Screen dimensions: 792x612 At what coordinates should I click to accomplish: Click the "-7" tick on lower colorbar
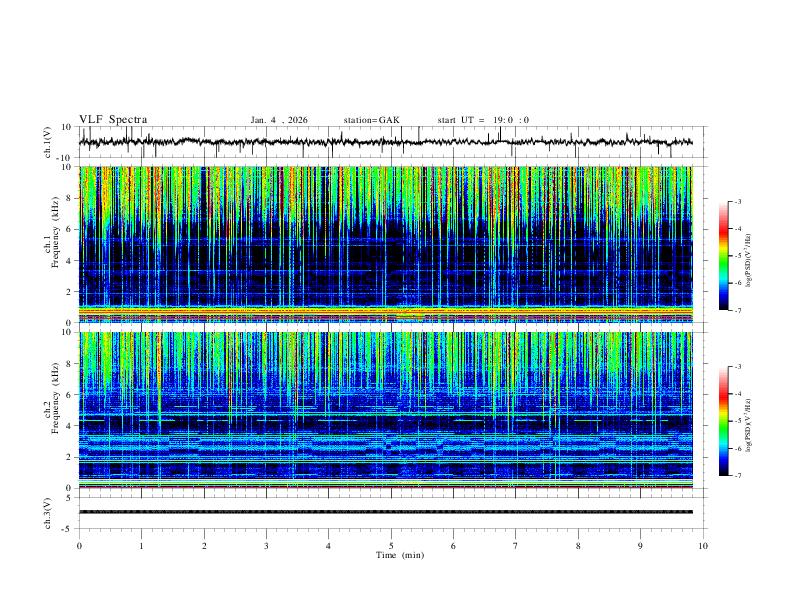point(737,476)
